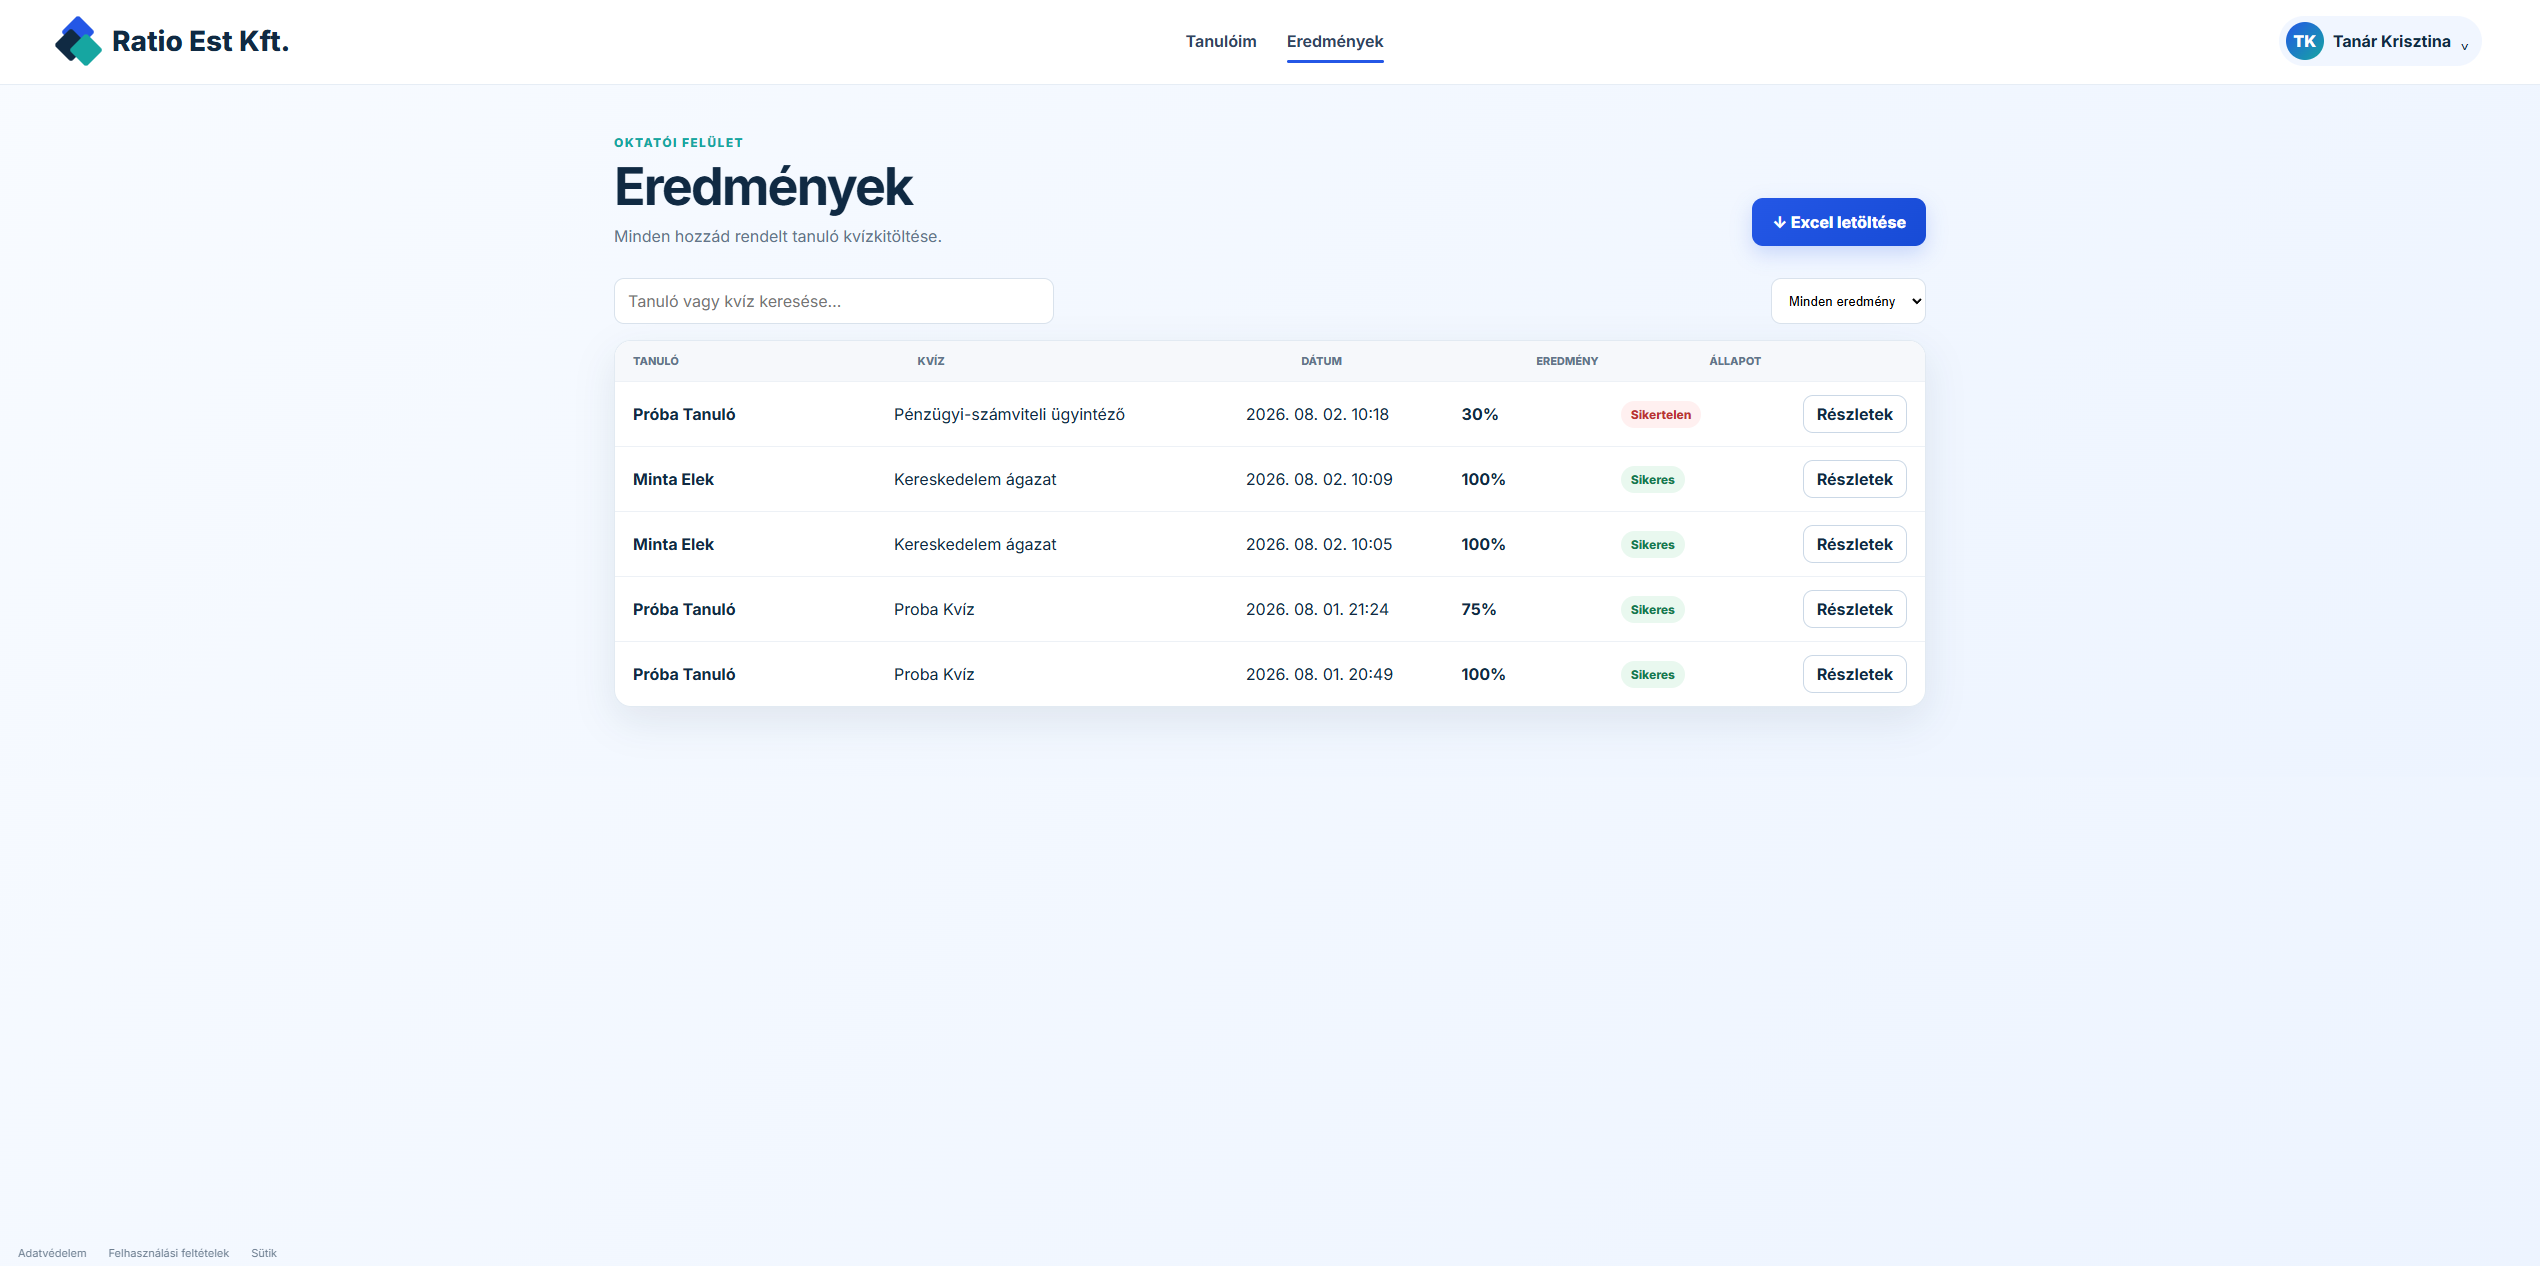Click the TK user avatar icon
Image resolution: width=2540 pixels, height=1266 pixels.
click(x=2304, y=41)
